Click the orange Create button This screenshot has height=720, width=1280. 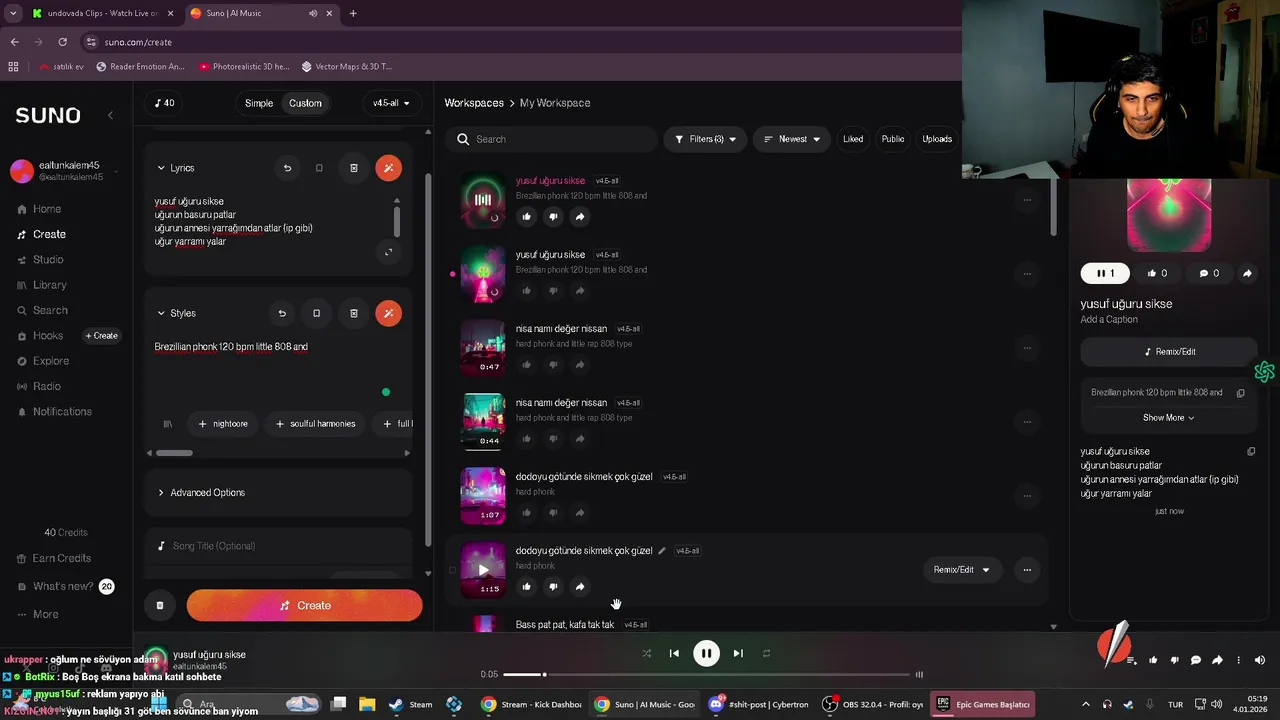point(304,605)
